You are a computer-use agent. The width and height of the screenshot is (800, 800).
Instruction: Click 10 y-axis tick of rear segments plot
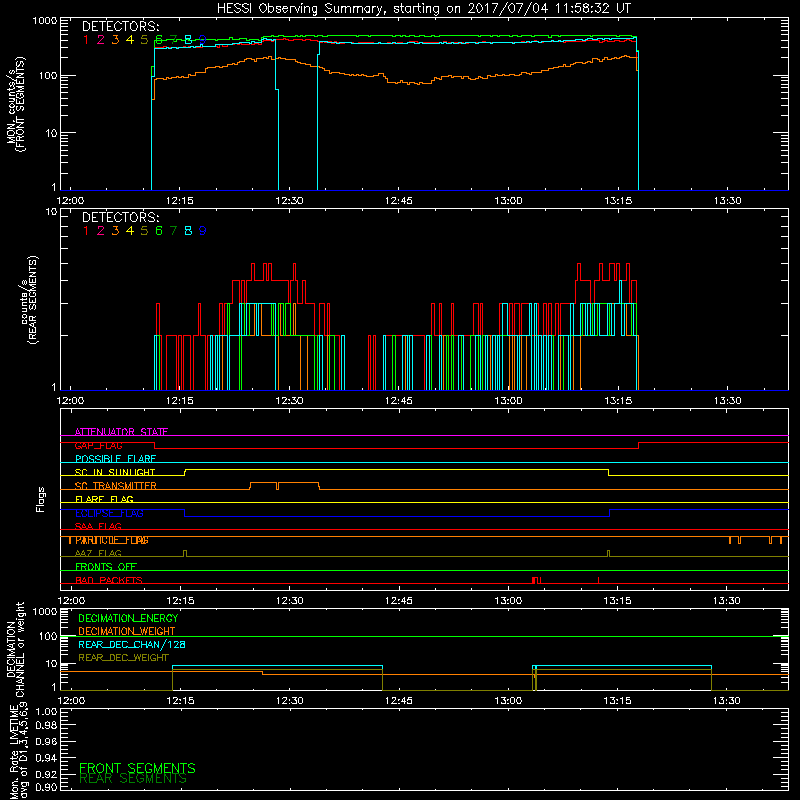(x=52, y=212)
